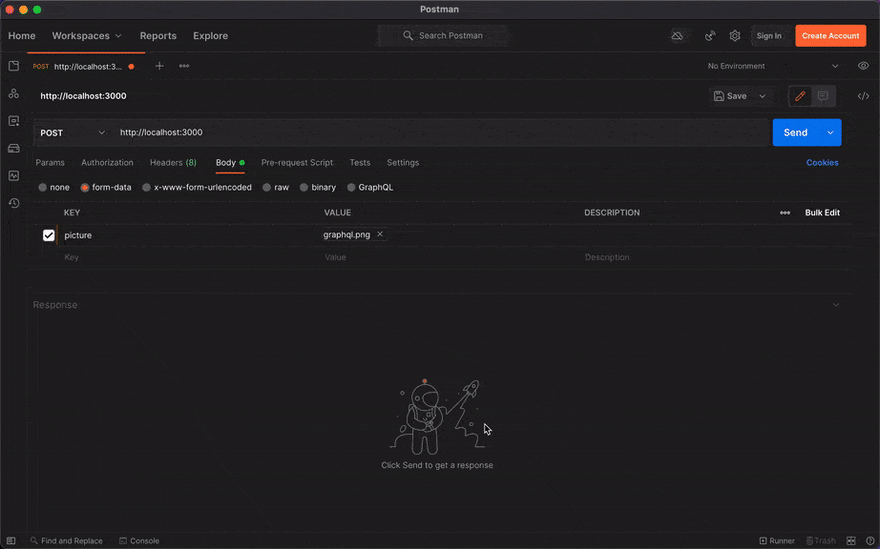Click the search magnifier icon
Viewport: 880px width, 549px height.
coord(408,35)
